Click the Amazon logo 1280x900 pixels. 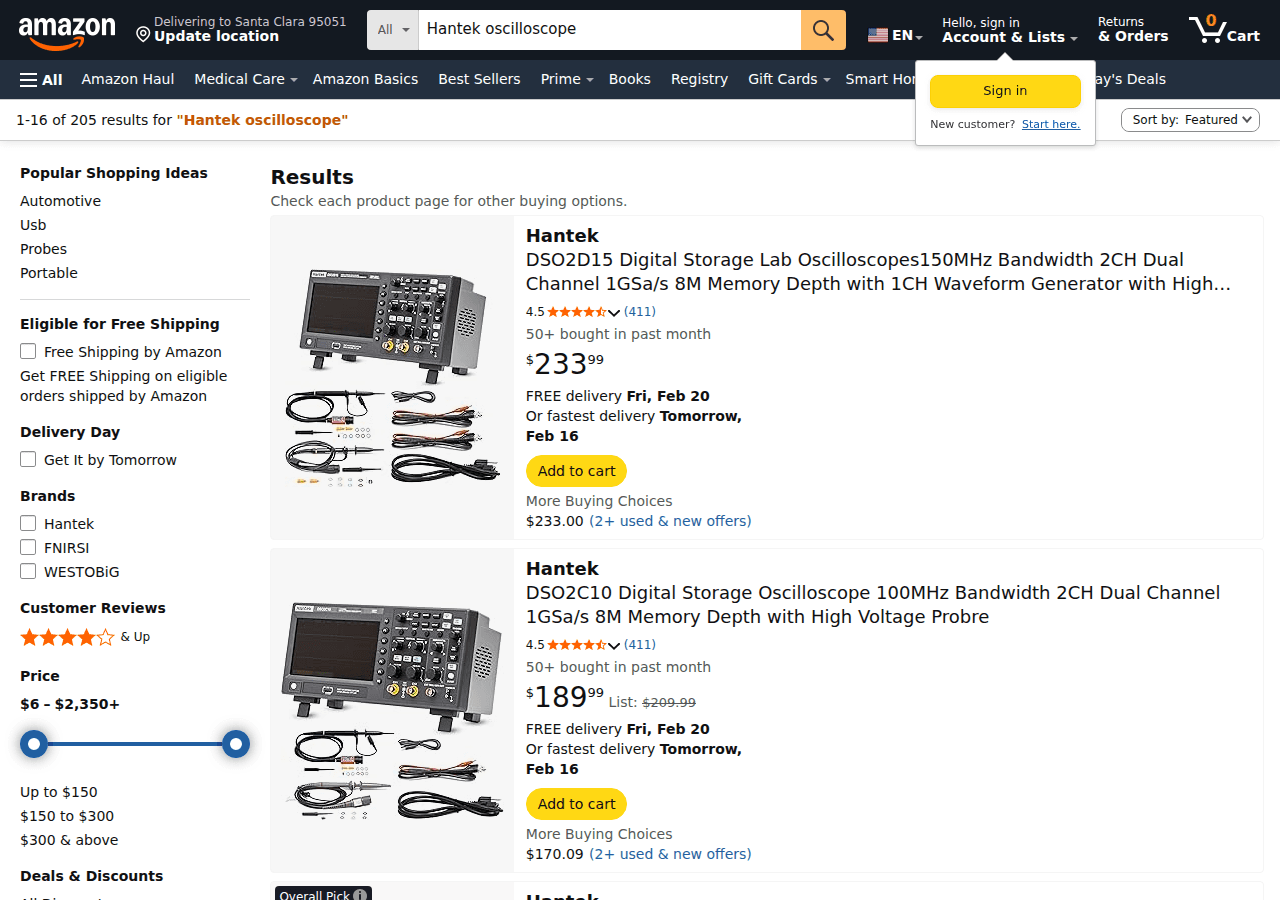[66, 31]
